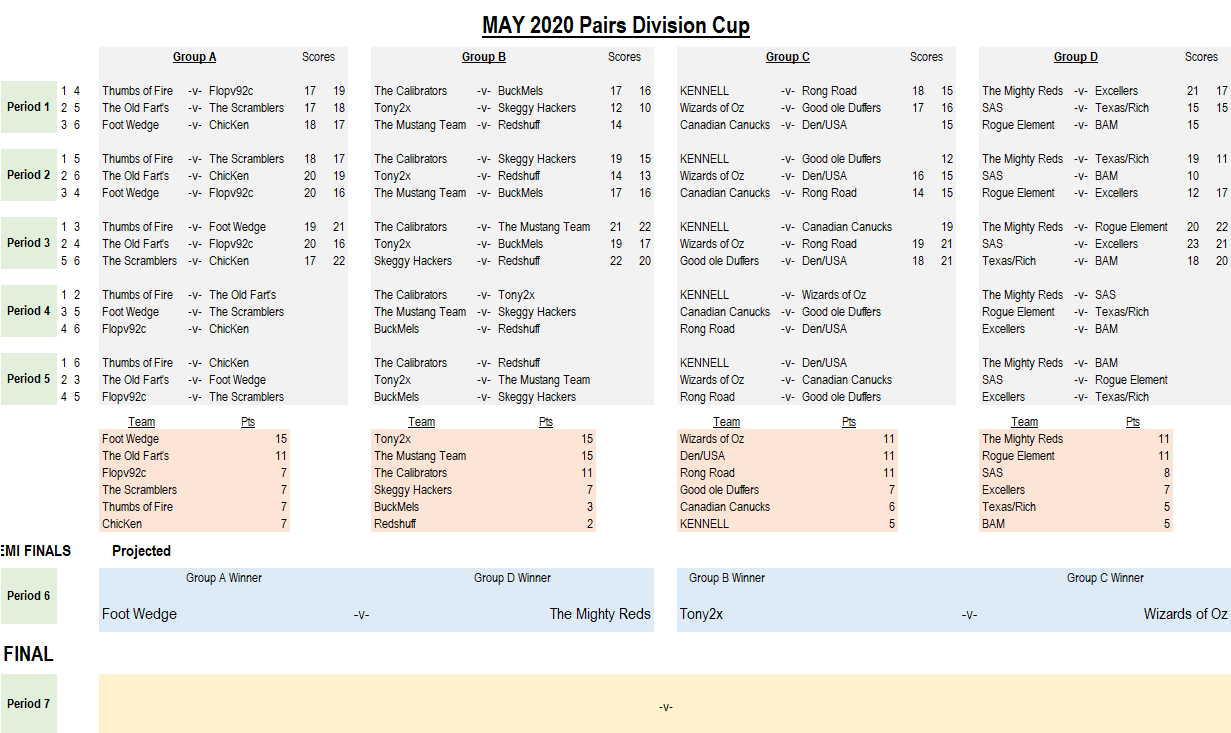Click Wizards of Oz in the semi-final row

(1185, 614)
